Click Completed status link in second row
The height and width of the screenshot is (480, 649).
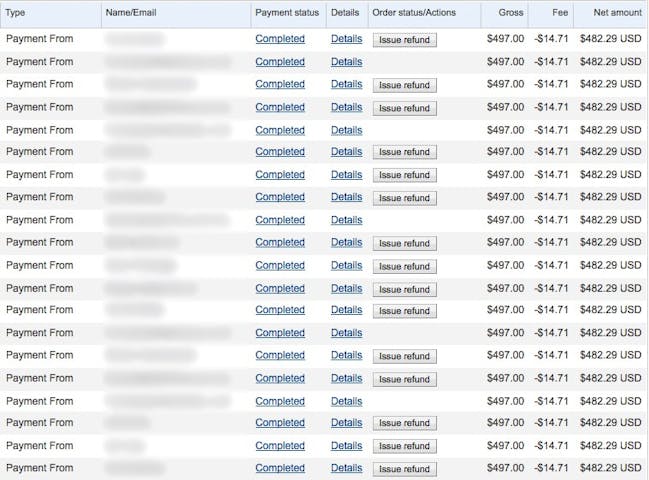click(x=280, y=62)
